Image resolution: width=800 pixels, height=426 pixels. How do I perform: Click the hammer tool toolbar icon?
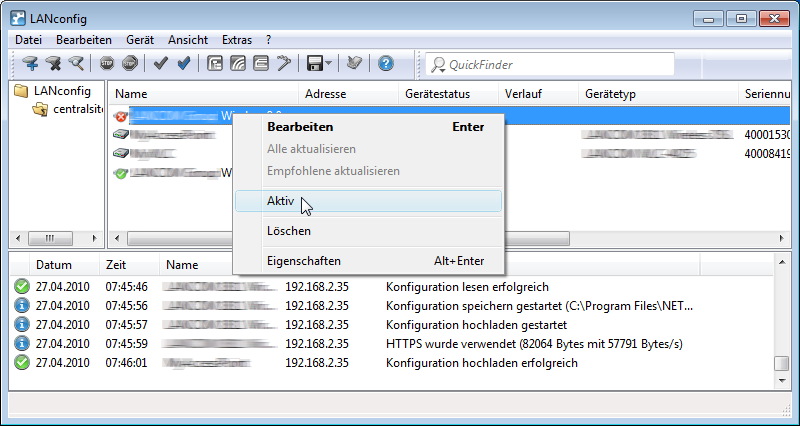[284, 64]
